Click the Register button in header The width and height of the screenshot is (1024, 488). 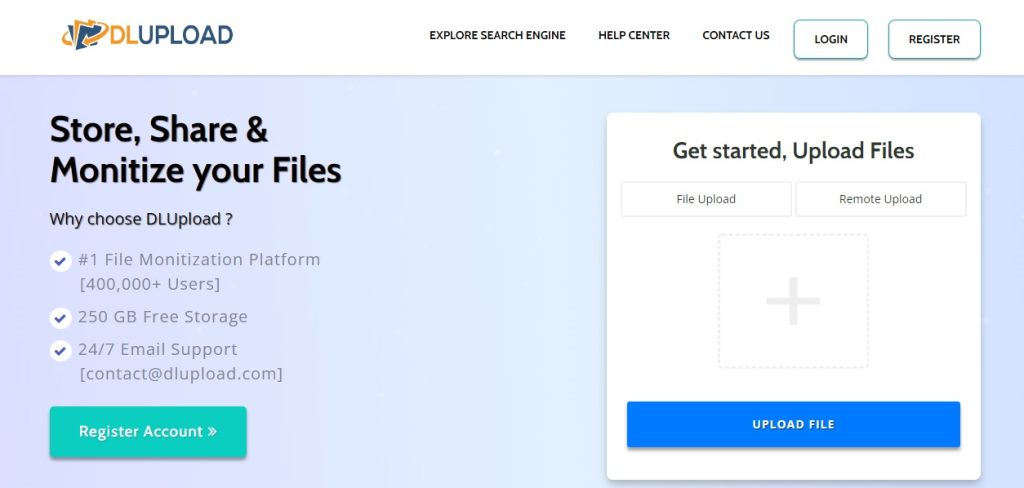(x=934, y=39)
